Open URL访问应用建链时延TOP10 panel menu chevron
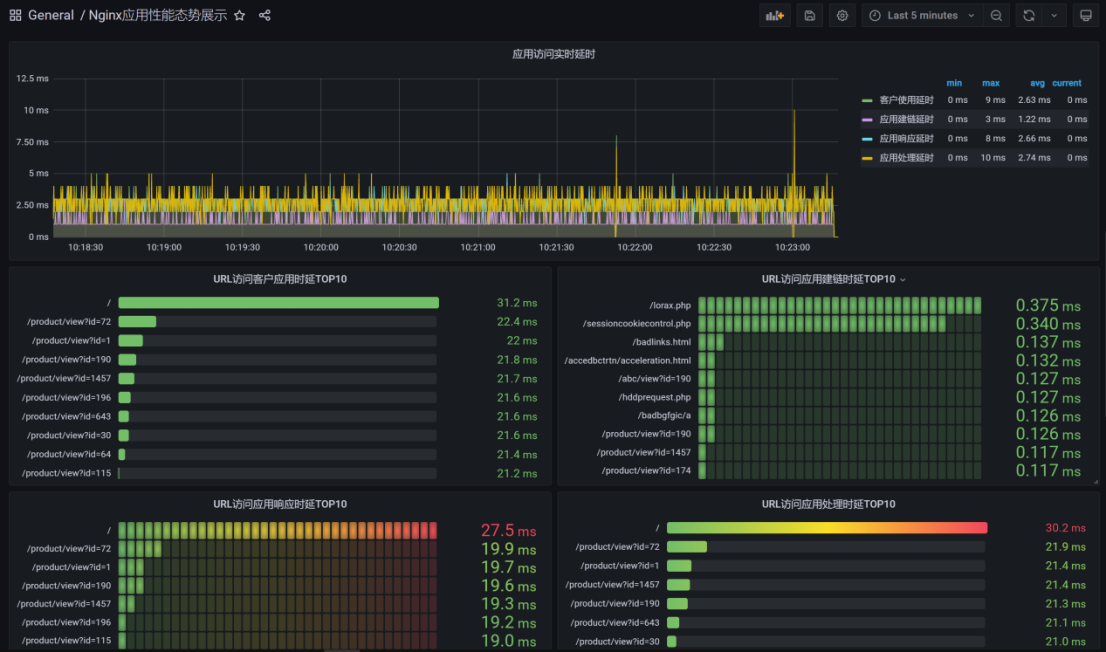Screen dimensions: 1106x652 (903, 280)
